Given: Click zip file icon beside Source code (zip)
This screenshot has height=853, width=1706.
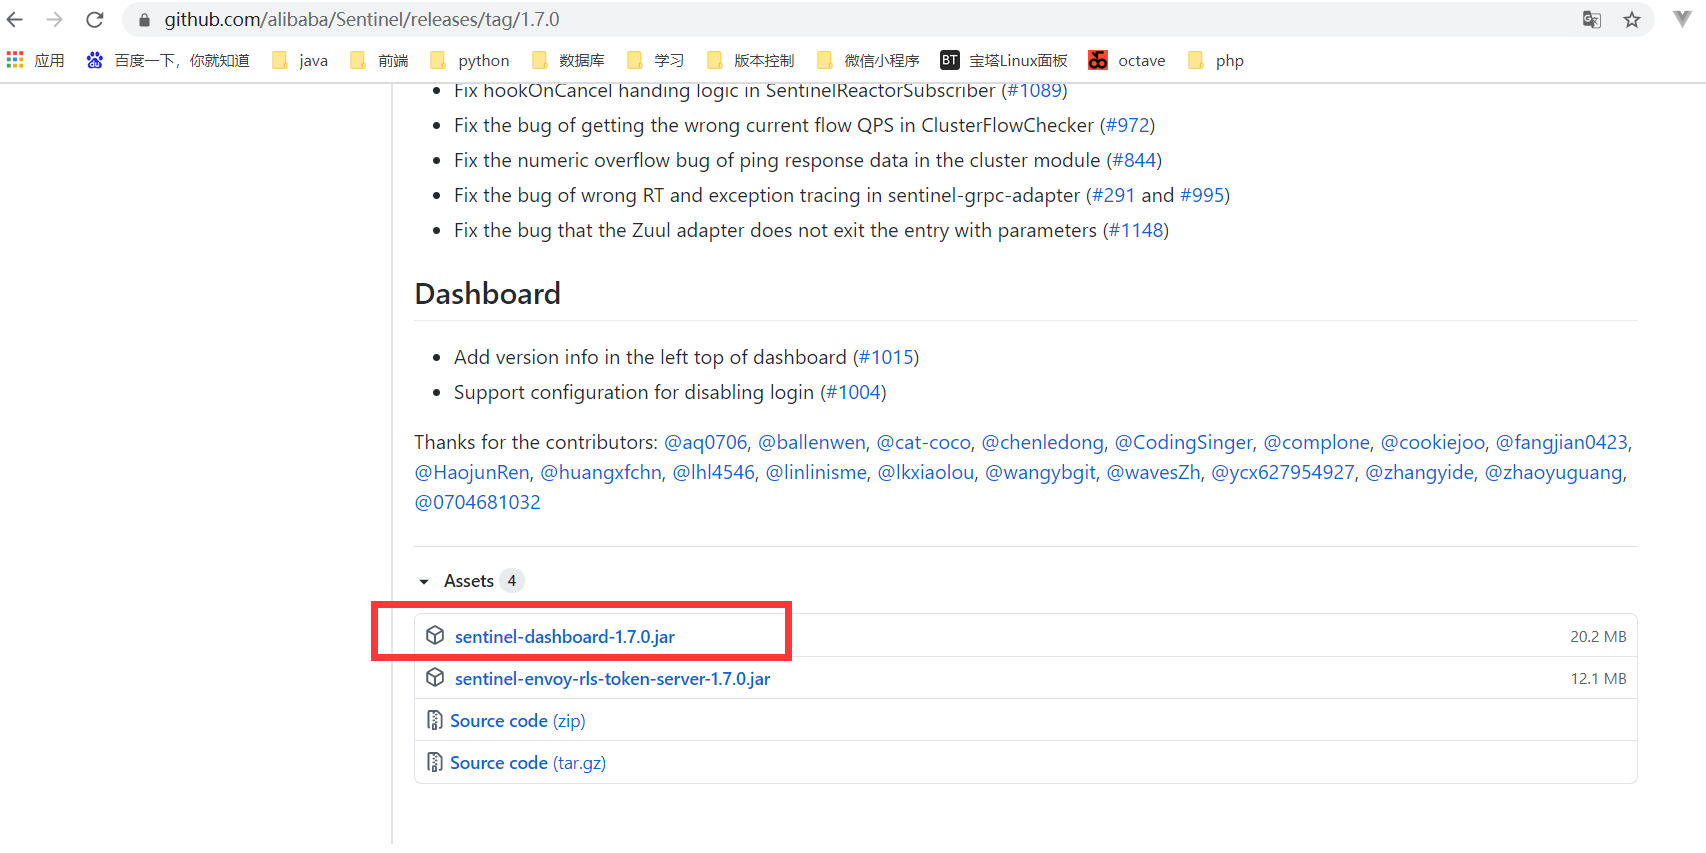Looking at the screenshot, I should coord(435,720).
